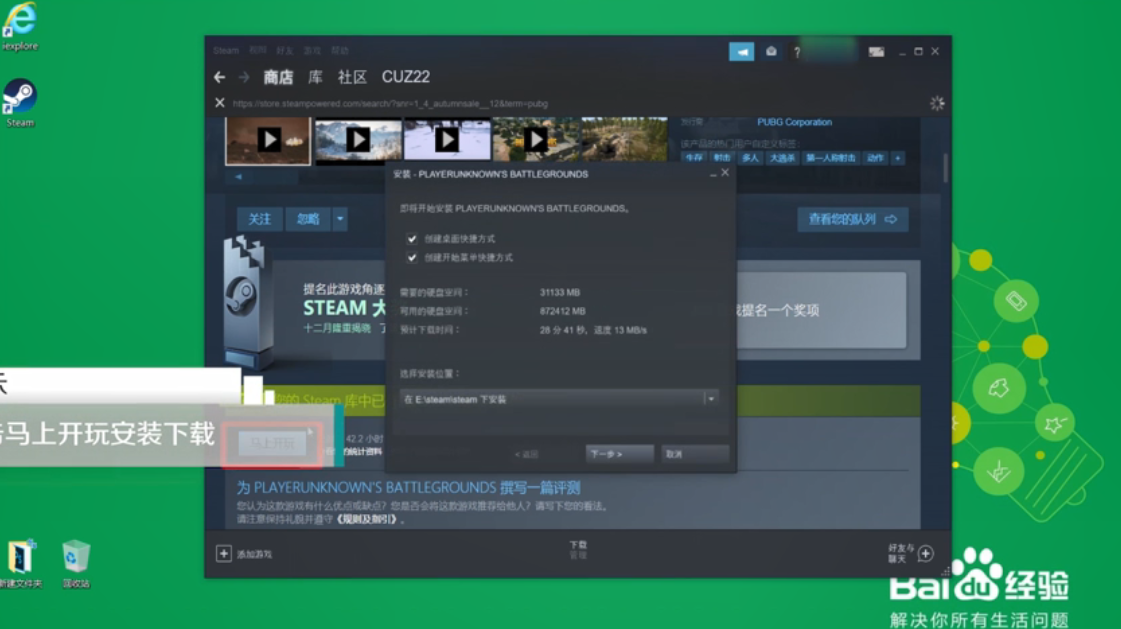Click 好友与聊天 label

coord(901,553)
